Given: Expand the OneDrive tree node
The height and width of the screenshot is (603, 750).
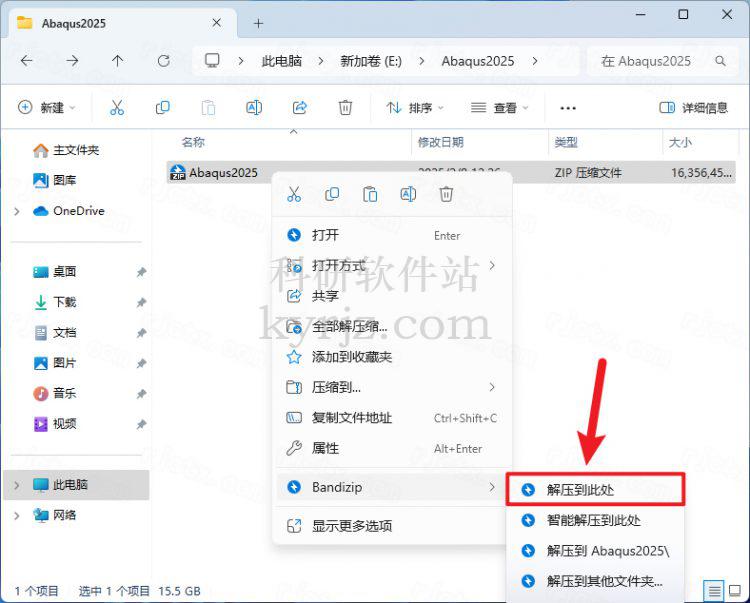Looking at the screenshot, I should point(17,211).
